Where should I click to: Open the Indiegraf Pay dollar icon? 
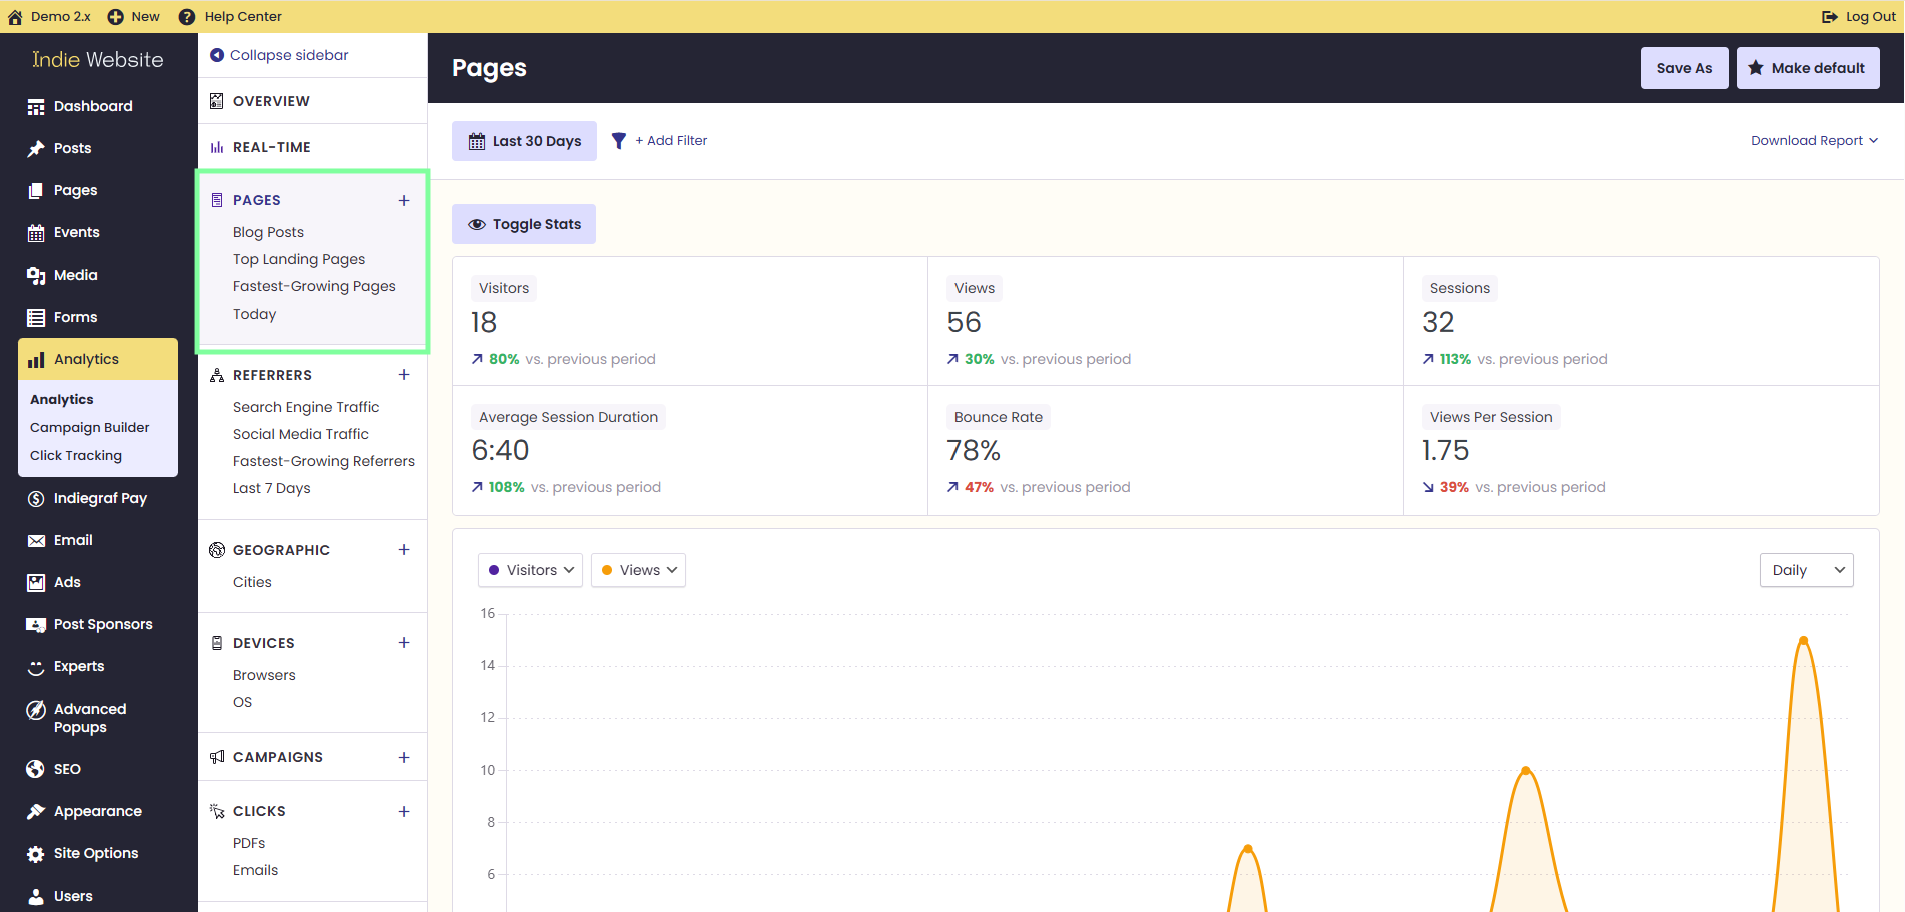[36, 498]
